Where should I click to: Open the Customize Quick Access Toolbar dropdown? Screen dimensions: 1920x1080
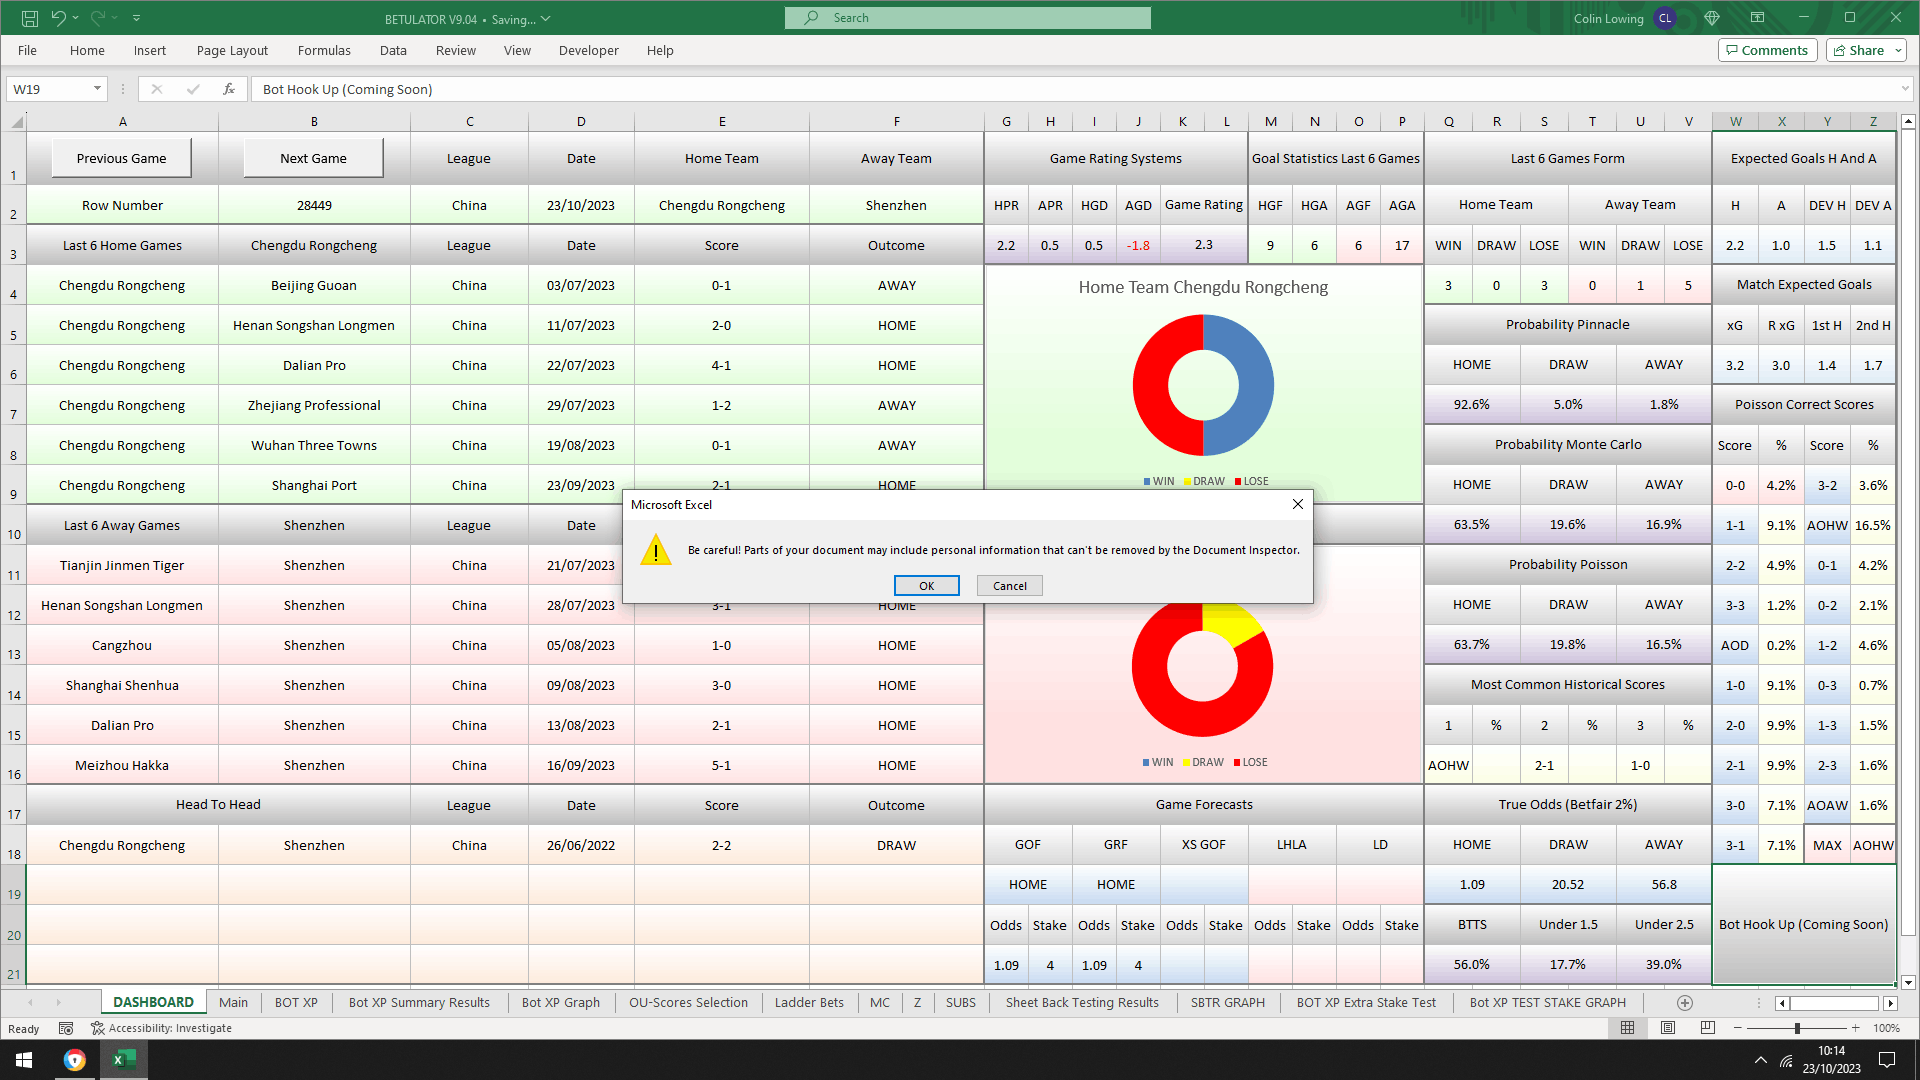[x=137, y=18]
